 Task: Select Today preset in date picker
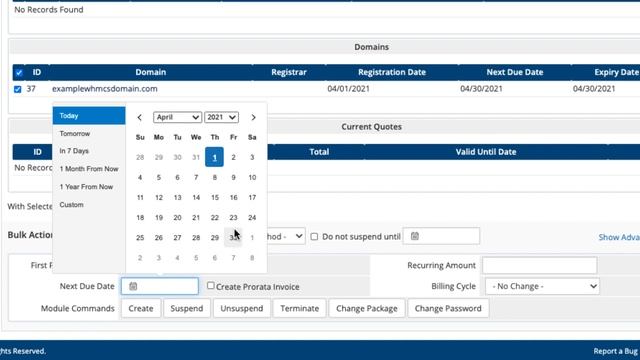click(89, 116)
